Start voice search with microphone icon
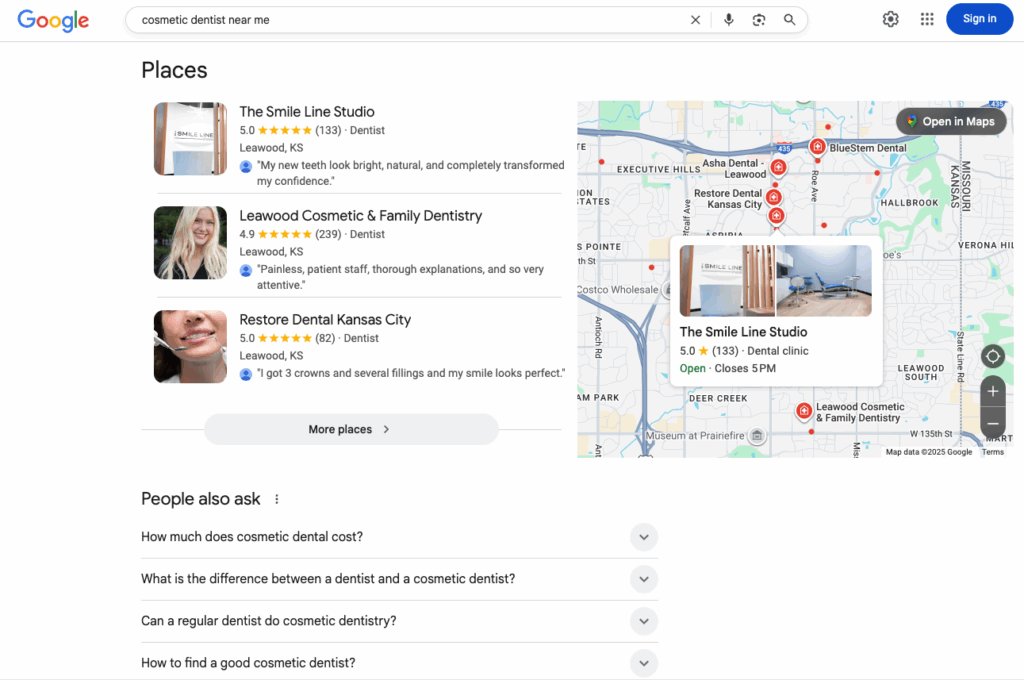Image resolution: width=1024 pixels, height=680 pixels. pos(728,20)
